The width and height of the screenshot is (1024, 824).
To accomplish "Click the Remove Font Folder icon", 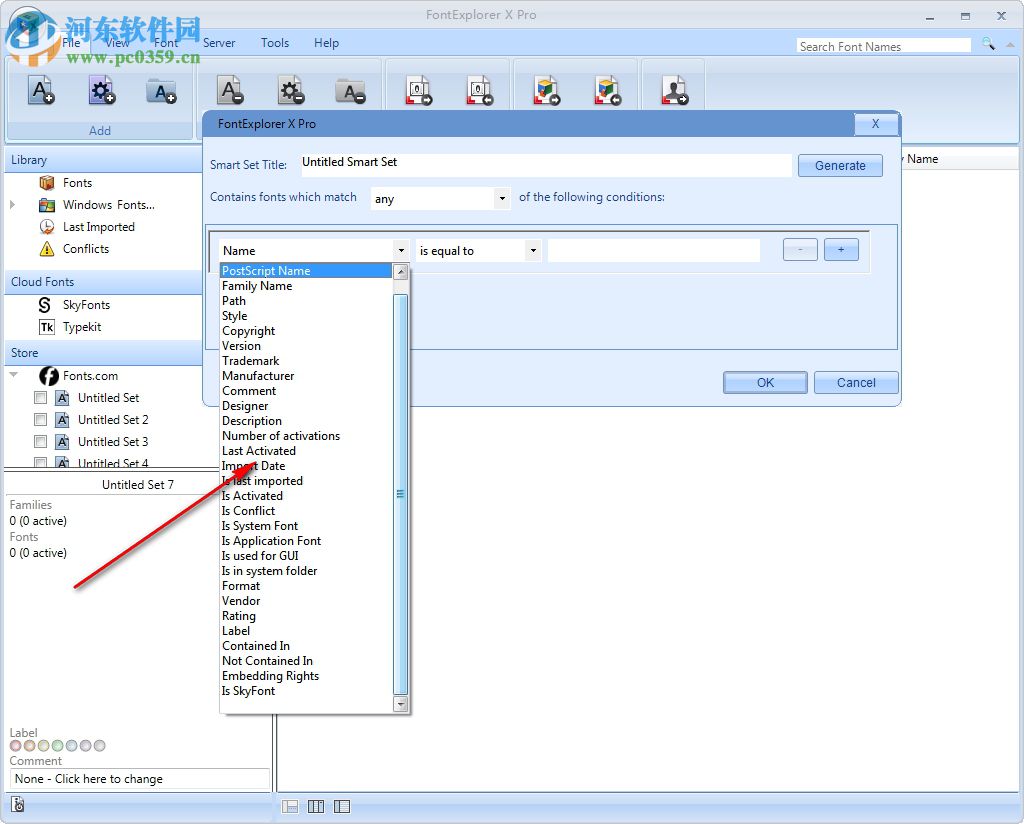I will click(351, 91).
